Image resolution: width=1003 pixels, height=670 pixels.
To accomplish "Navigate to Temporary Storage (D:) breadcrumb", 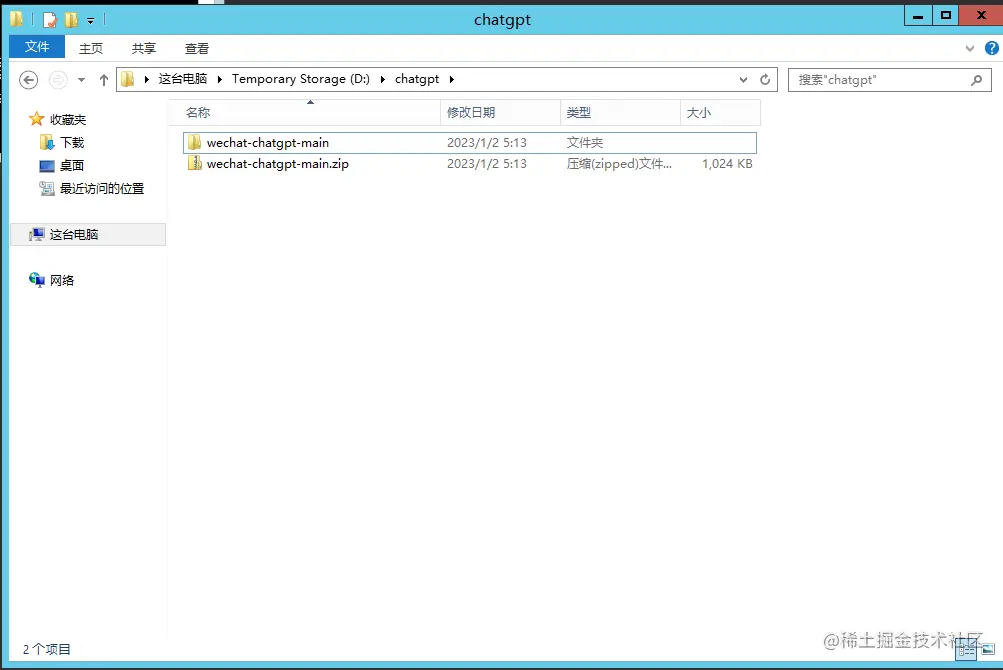I will (301, 79).
